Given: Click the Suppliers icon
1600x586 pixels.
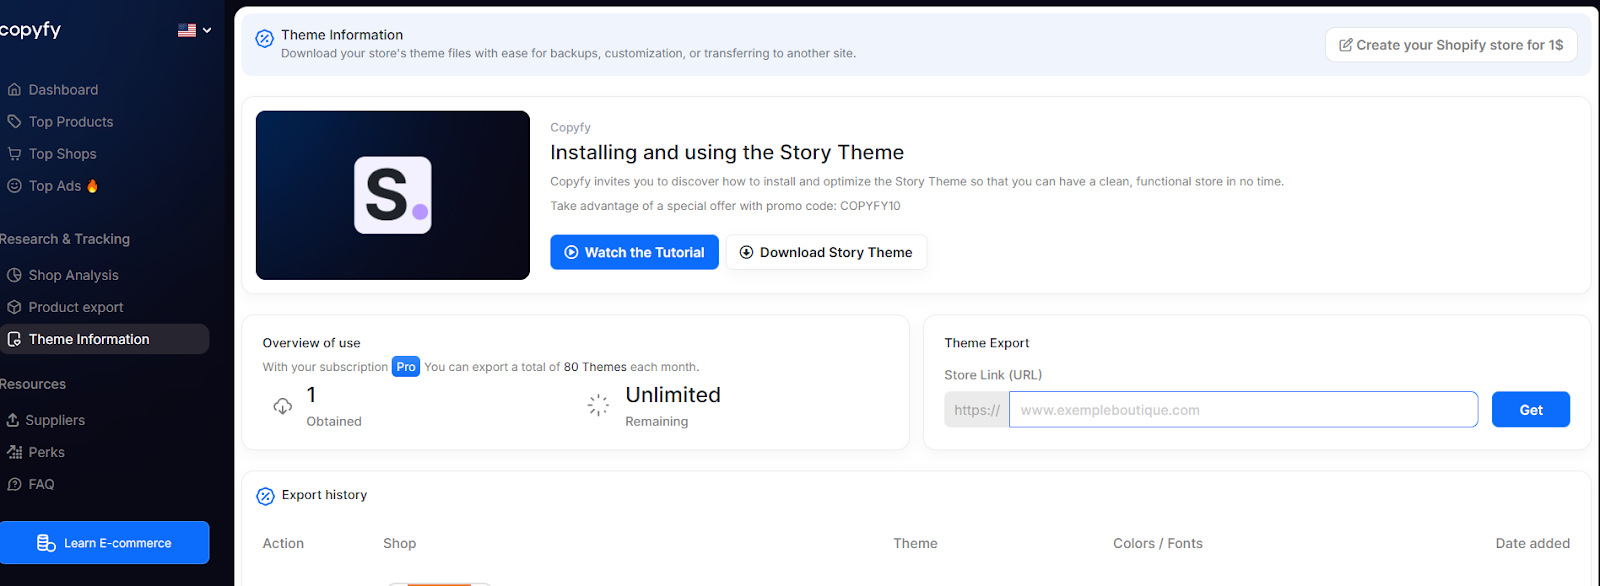Looking at the screenshot, I should [x=13, y=420].
